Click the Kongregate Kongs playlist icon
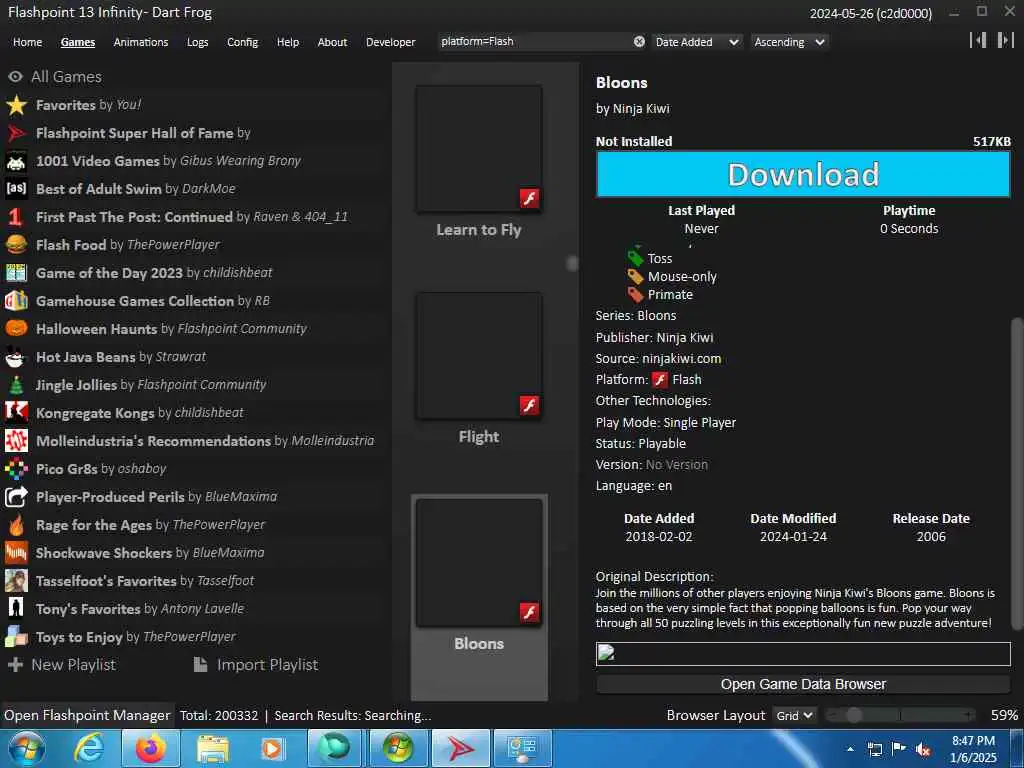The image size is (1024, 768). click(x=16, y=413)
